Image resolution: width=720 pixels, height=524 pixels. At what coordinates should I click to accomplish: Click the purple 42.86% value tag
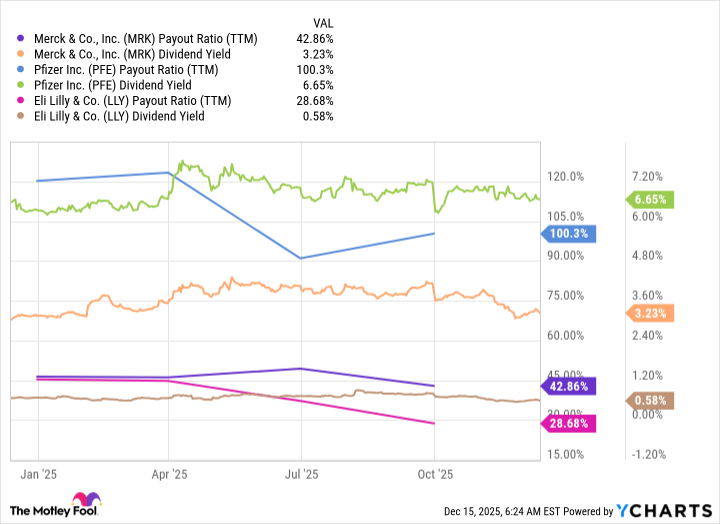[570, 385]
